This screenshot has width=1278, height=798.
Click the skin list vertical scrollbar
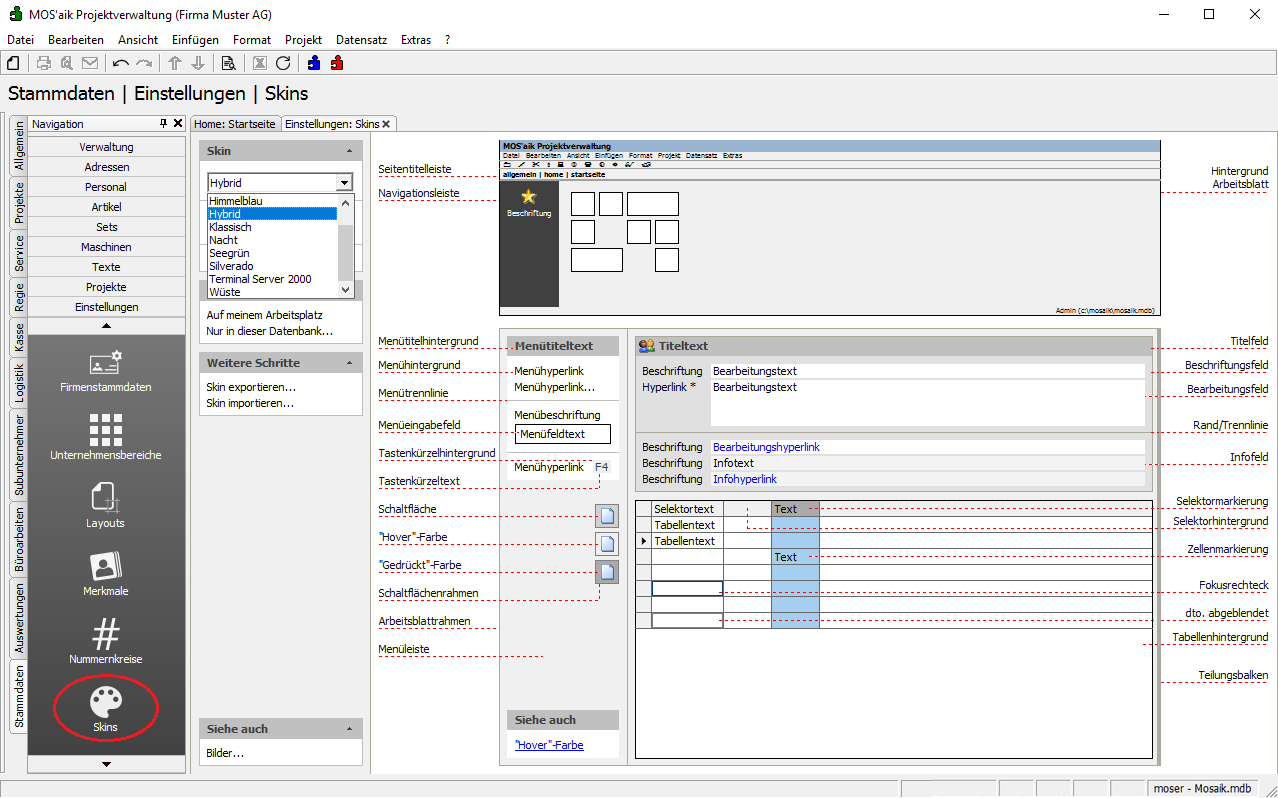(x=345, y=246)
